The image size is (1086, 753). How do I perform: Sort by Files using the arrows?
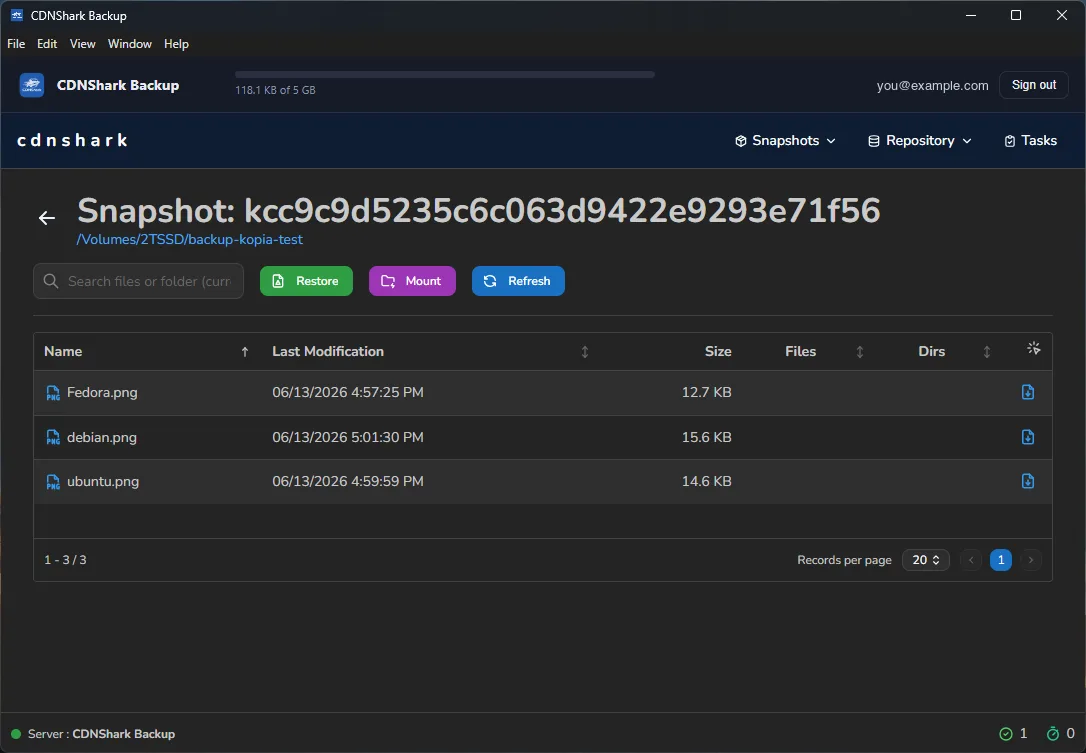click(x=860, y=352)
